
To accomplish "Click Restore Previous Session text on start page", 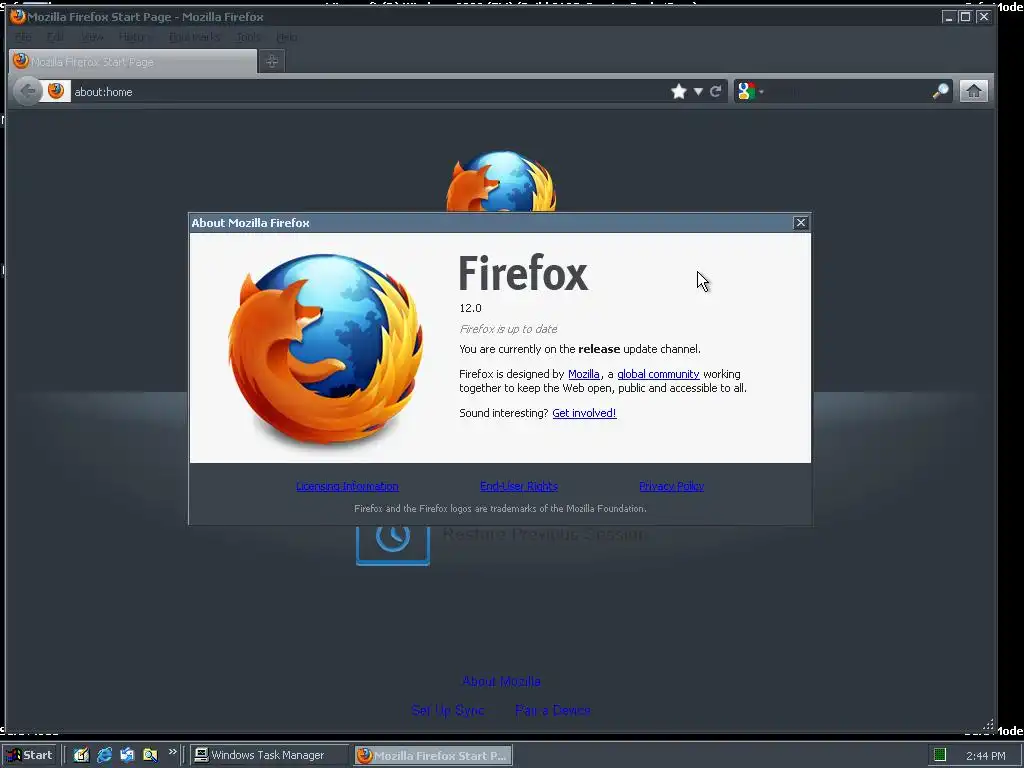I will point(546,534).
